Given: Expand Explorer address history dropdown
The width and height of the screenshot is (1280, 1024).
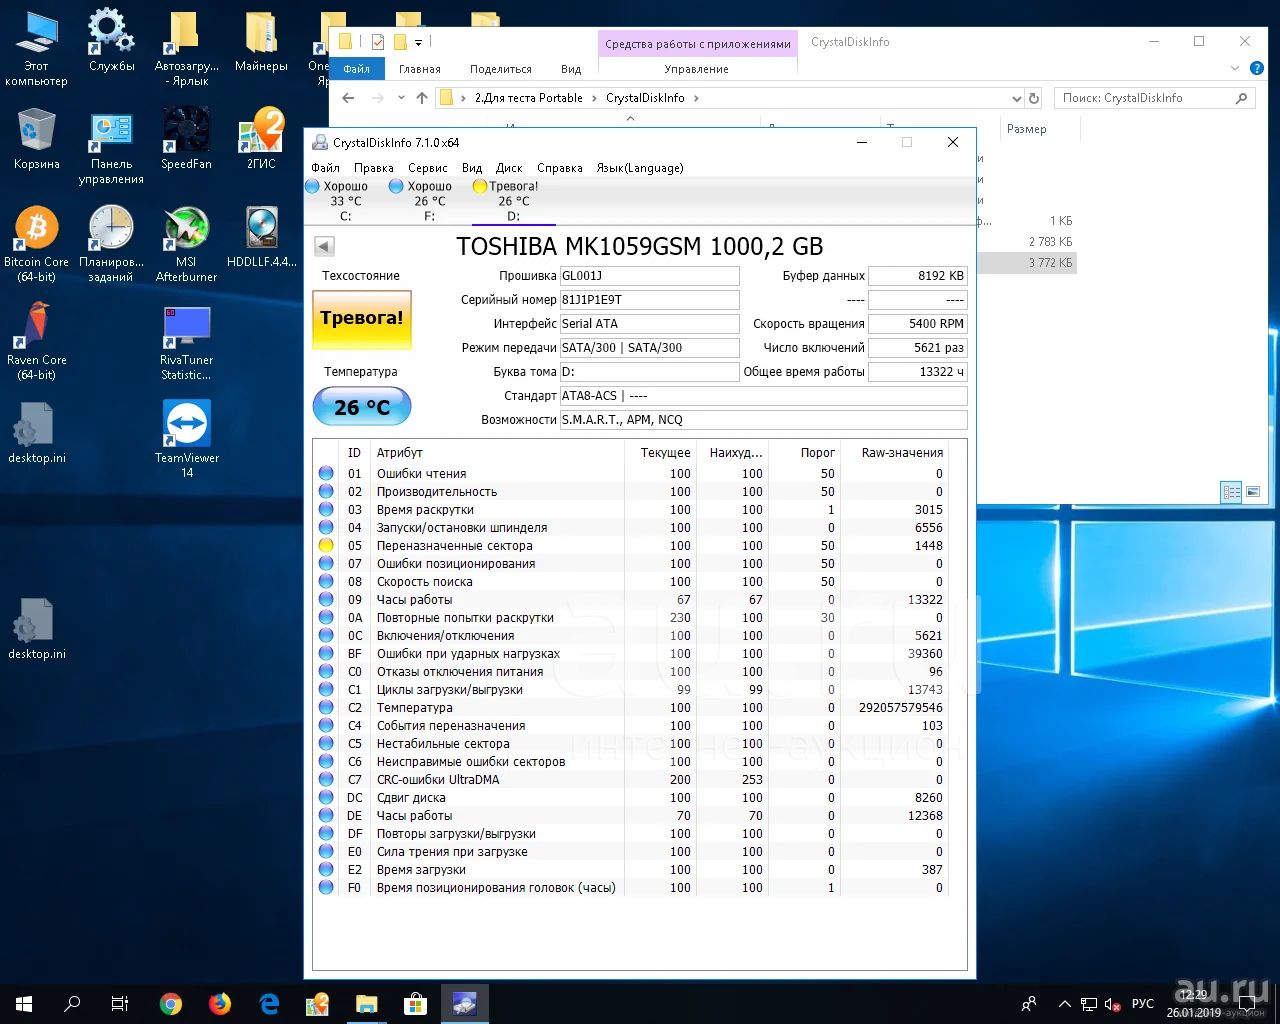Looking at the screenshot, I should (x=1016, y=98).
